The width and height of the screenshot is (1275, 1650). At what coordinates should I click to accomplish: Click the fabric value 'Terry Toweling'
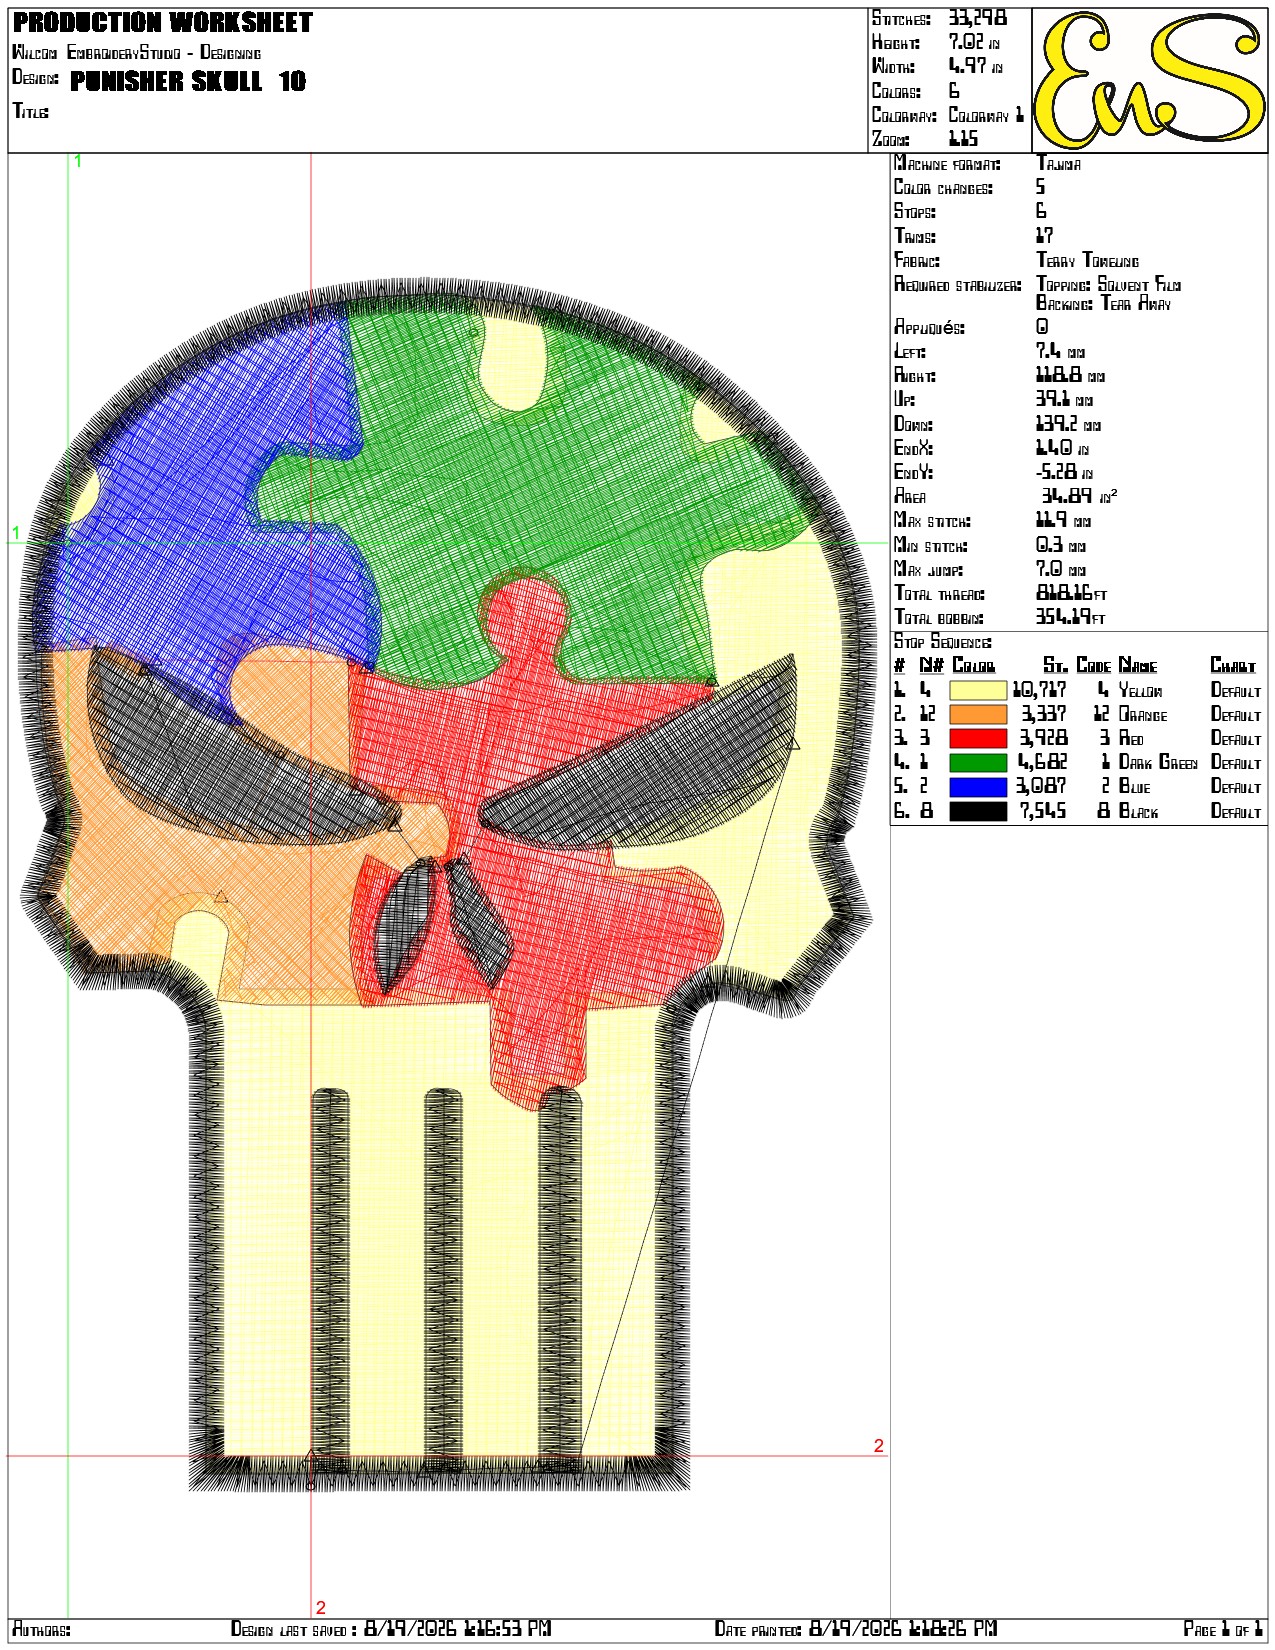tap(1087, 261)
